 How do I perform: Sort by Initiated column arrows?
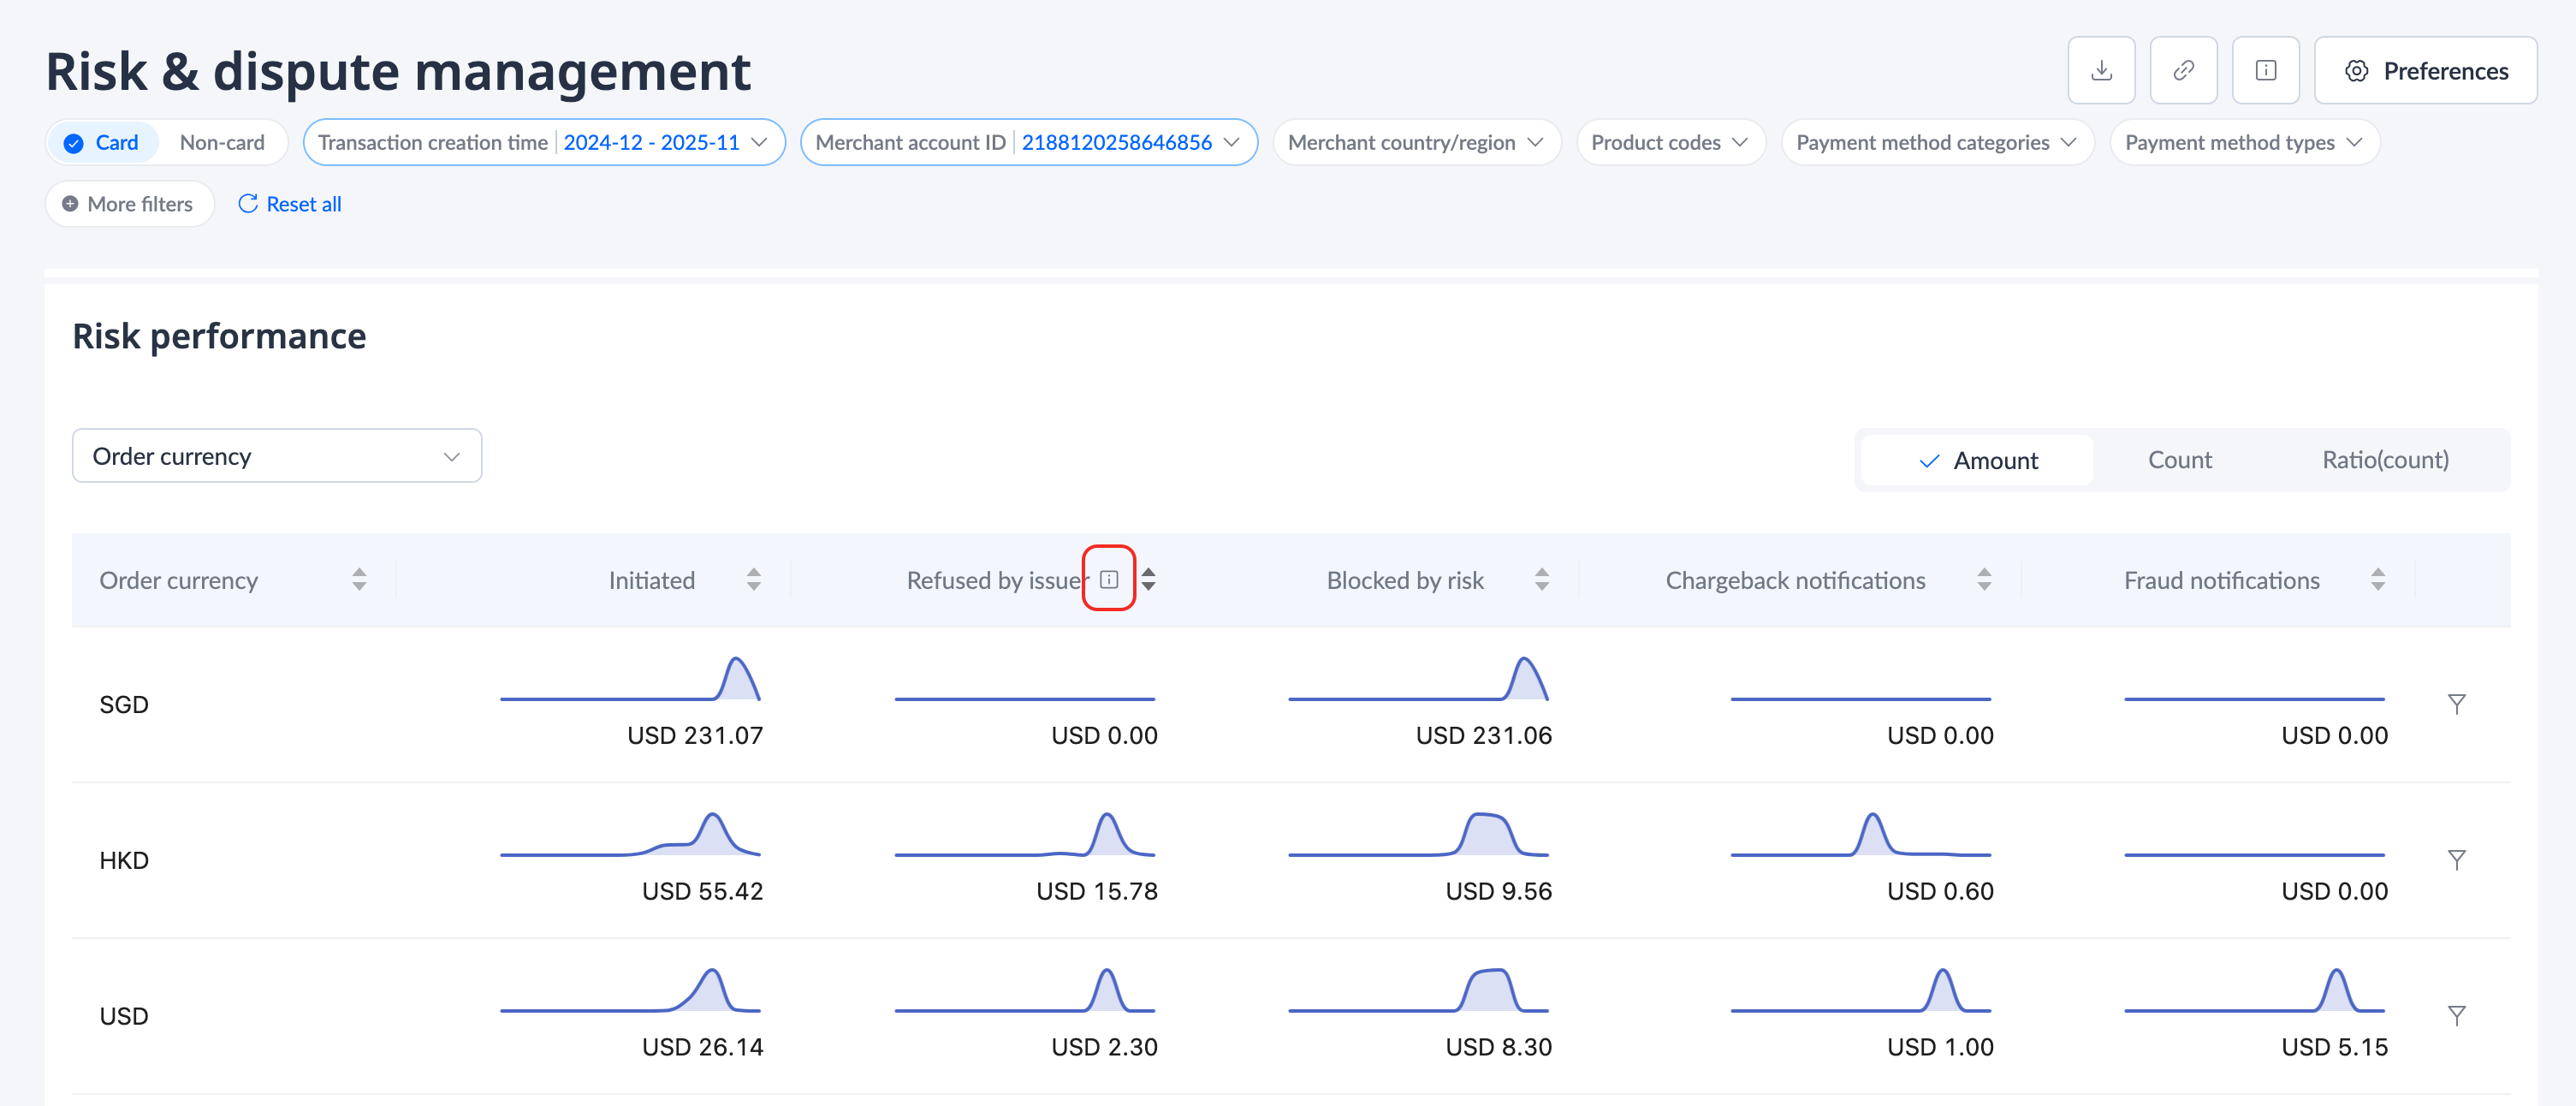(754, 580)
